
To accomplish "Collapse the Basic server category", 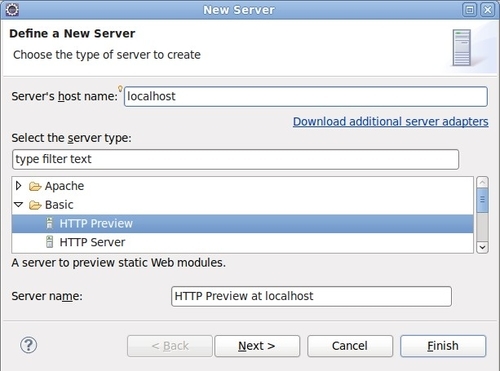I will coord(19,205).
